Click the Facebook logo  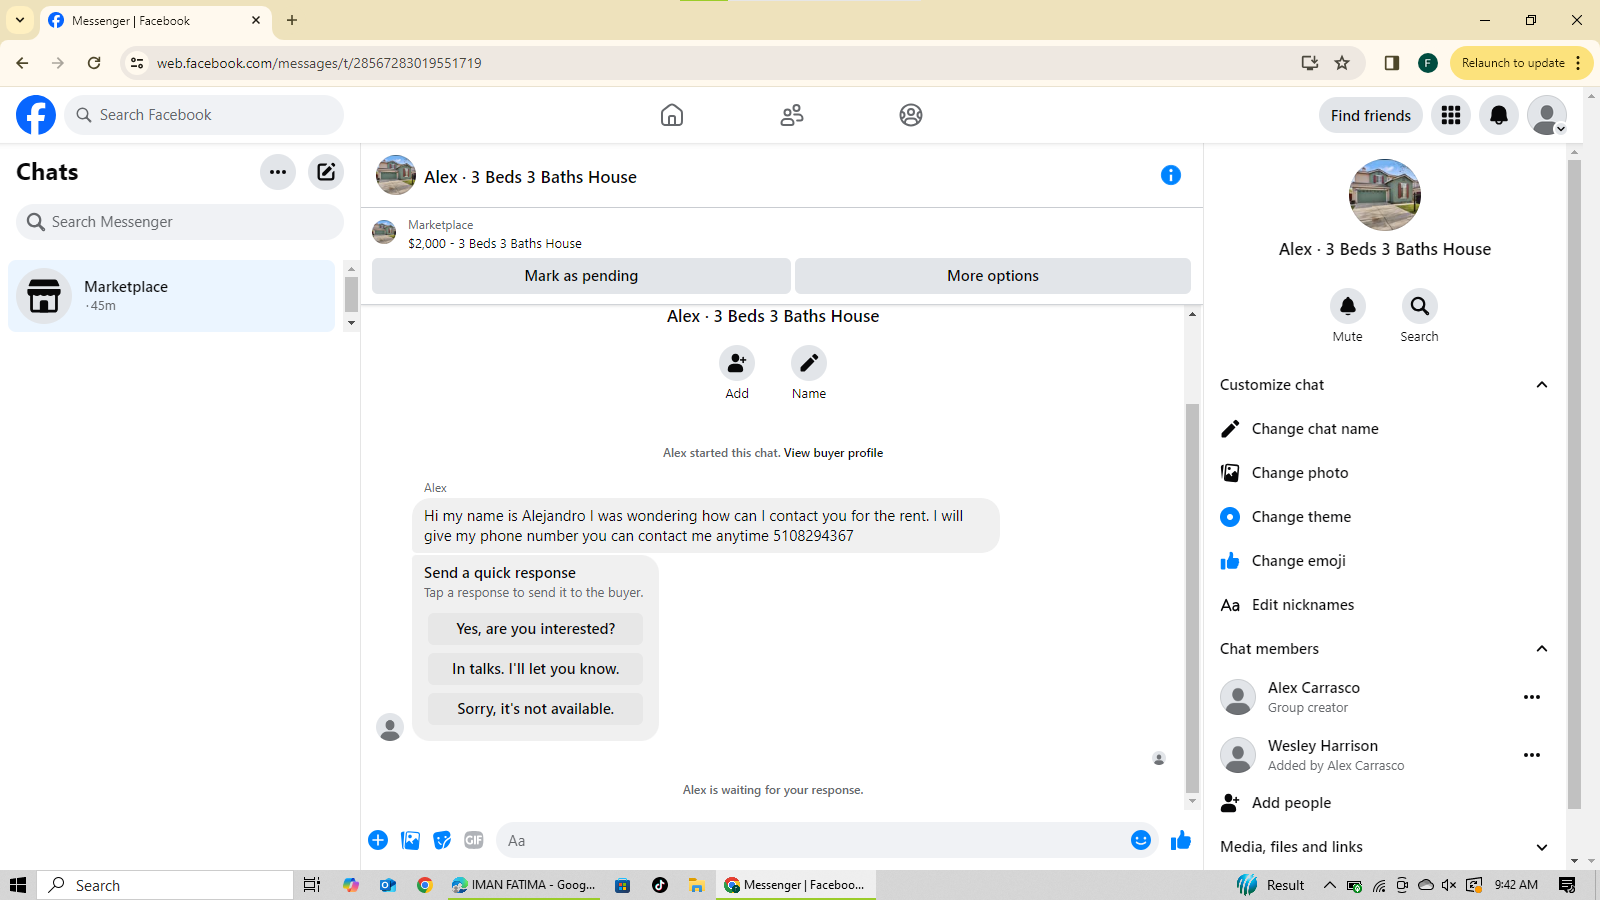pyautogui.click(x=36, y=115)
